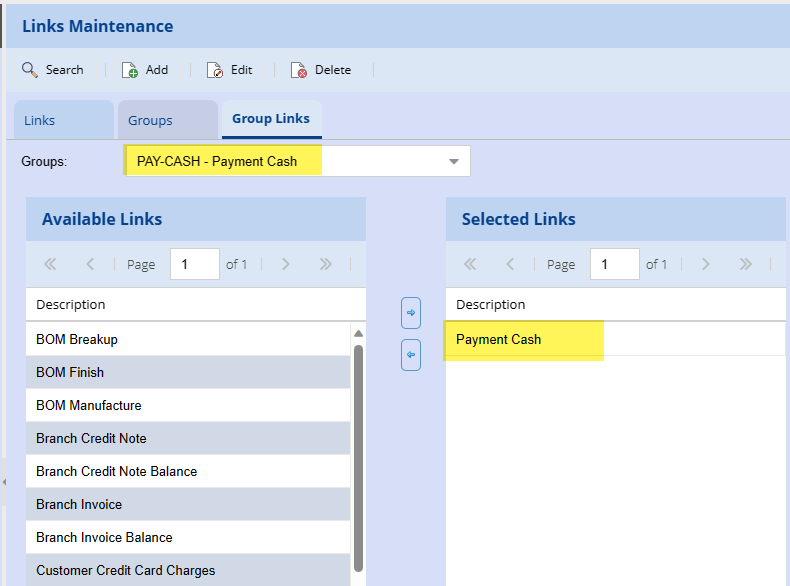Click the Edit pencil icon
The width and height of the screenshot is (790, 586).
215,70
